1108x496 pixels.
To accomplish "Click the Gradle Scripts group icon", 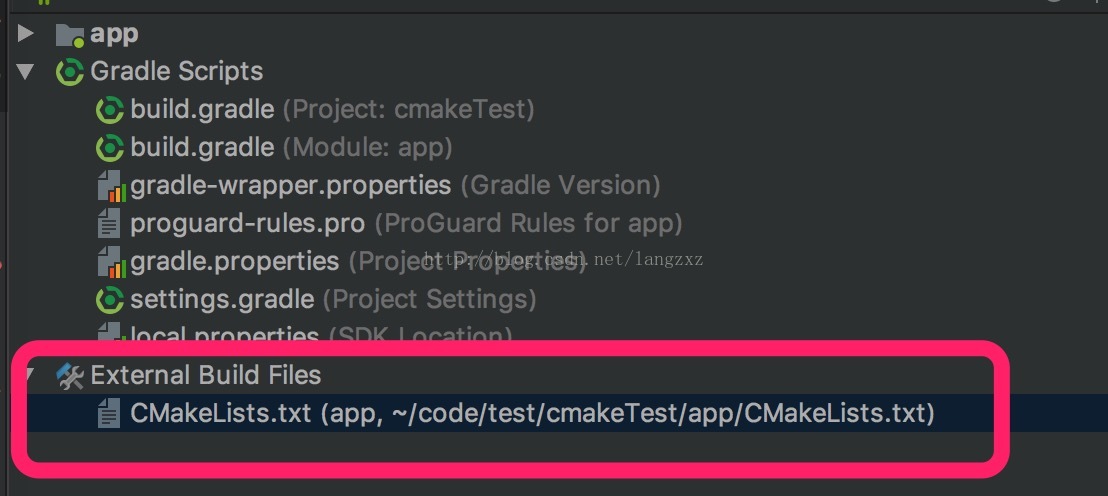I will point(70,72).
